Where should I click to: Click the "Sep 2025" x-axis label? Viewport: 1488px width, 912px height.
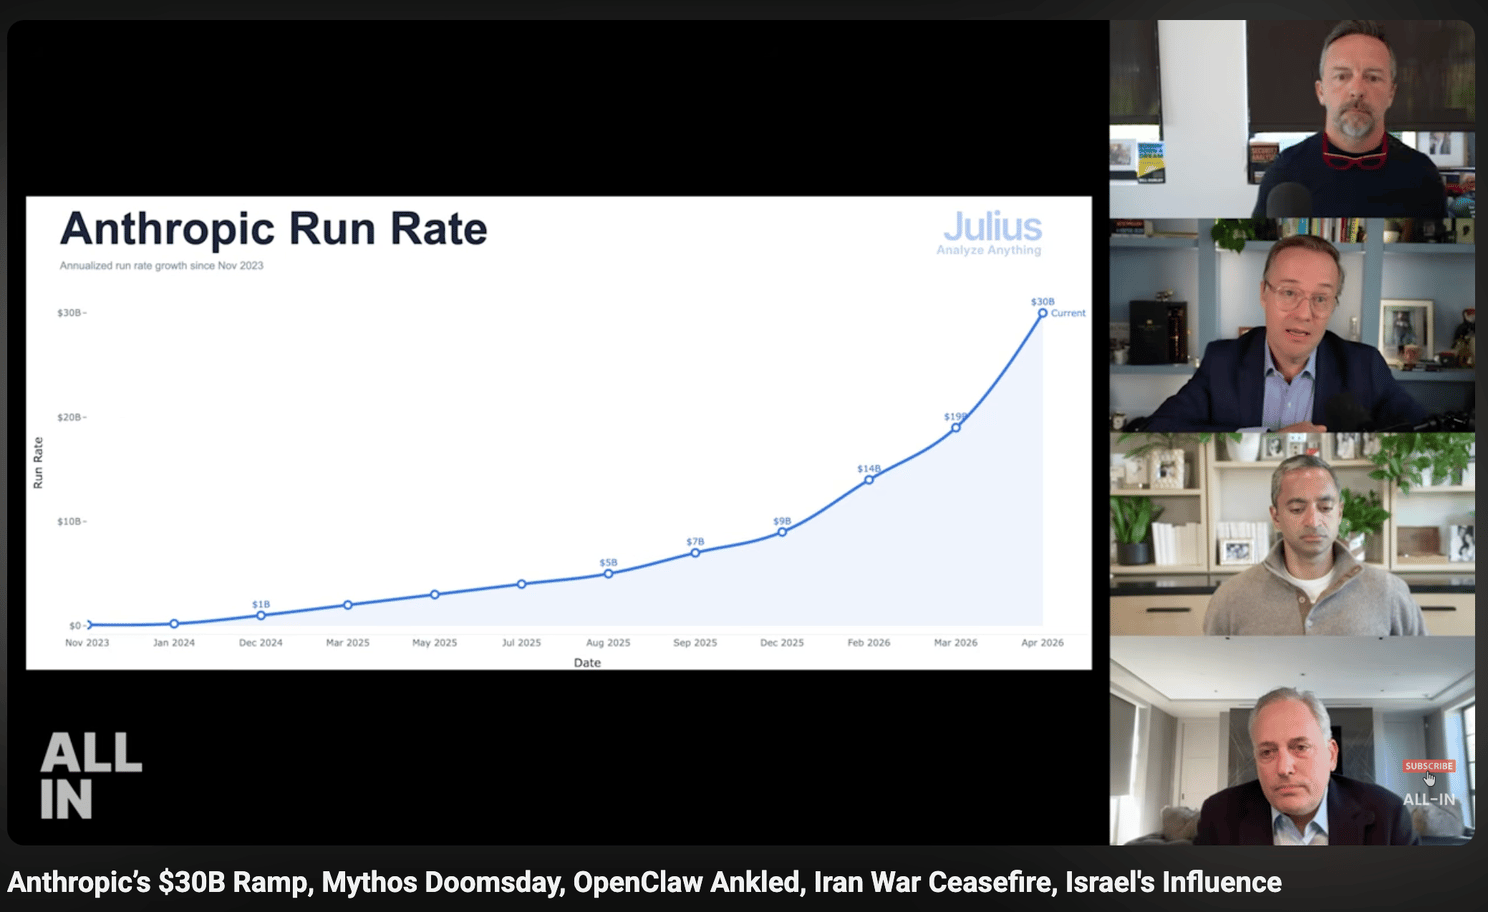[695, 643]
